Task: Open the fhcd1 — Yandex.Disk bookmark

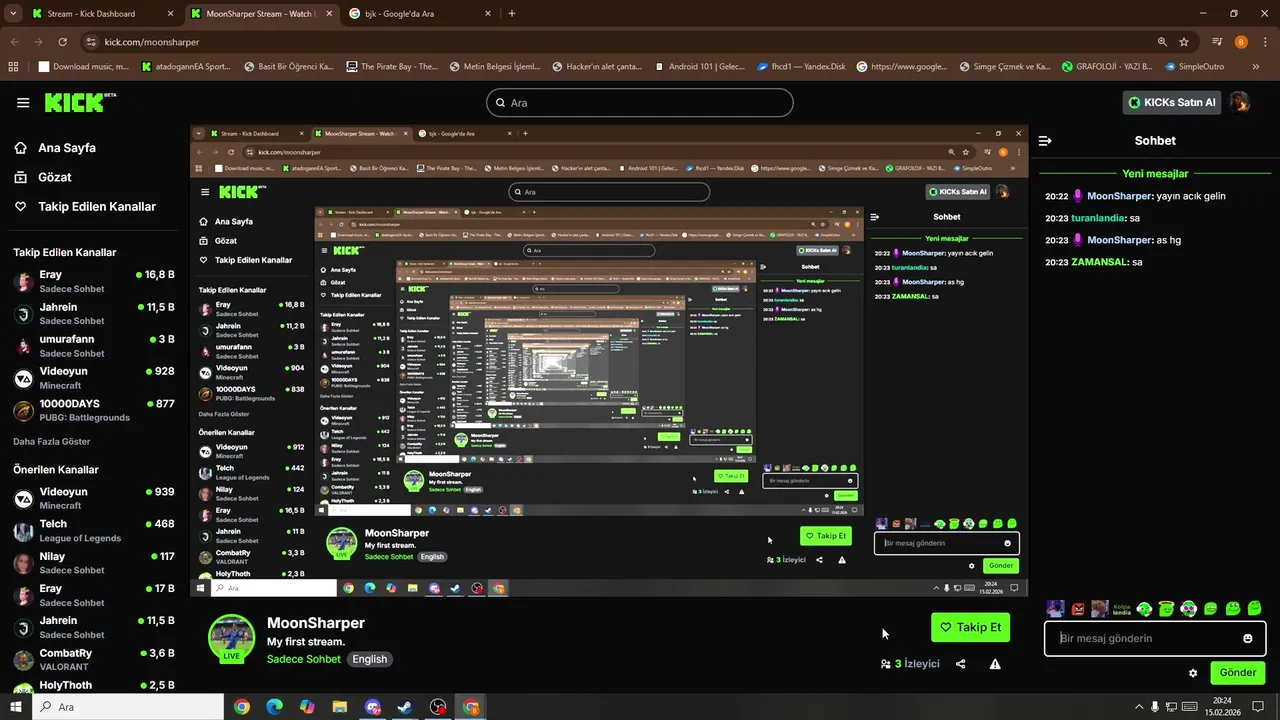Action: [802, 67]
